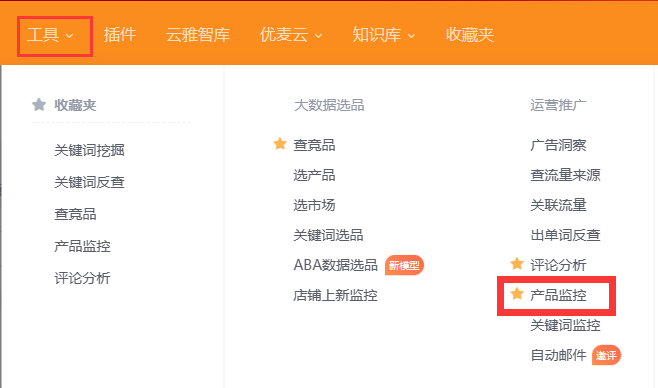Open 选市场 tool

point(314,205)
